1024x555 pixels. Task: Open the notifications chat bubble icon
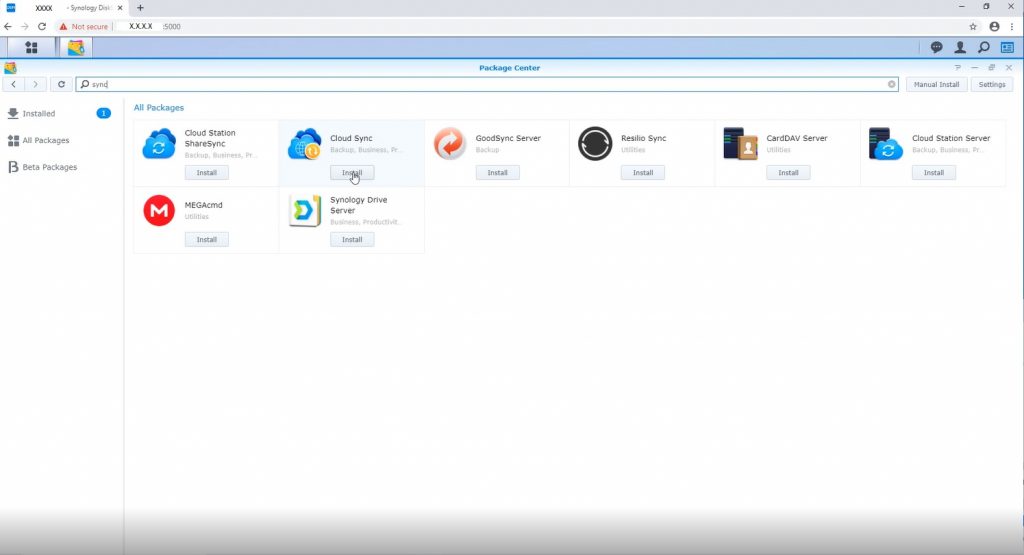[936, 47]
